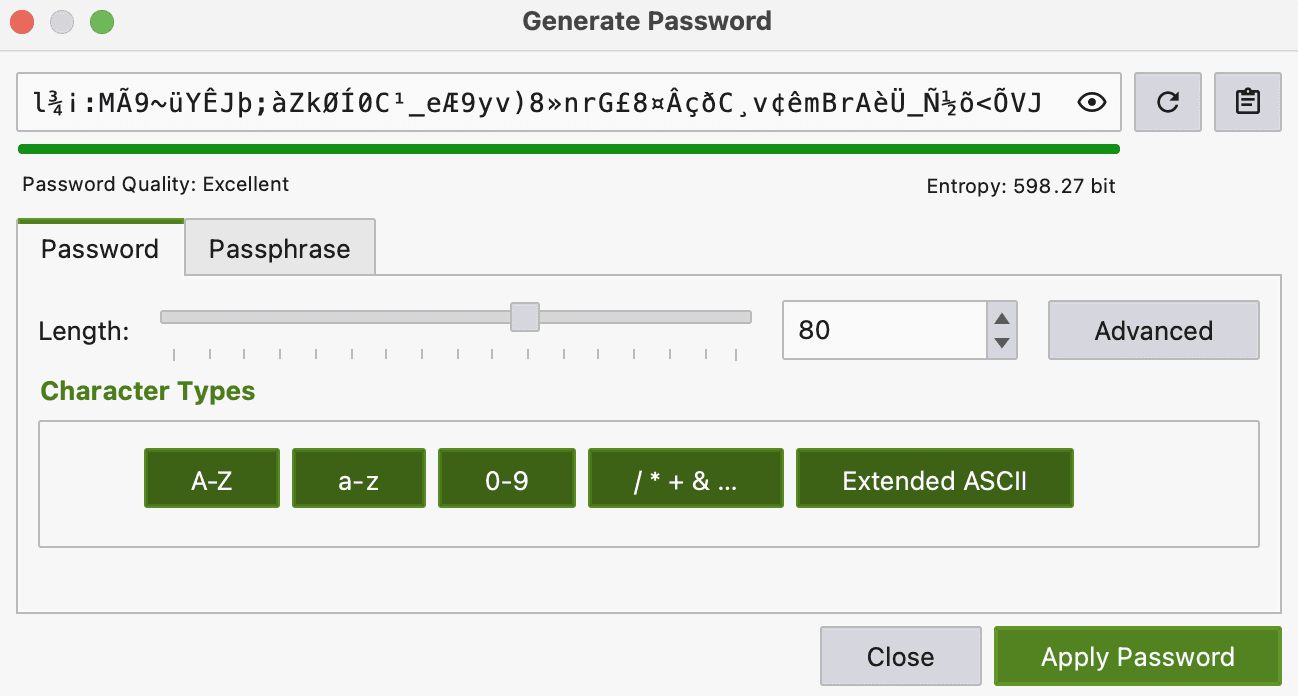Screen dimensions: 1298x696
Task: Copy the generated password to clipboard
Action: tap(1247, 101)
